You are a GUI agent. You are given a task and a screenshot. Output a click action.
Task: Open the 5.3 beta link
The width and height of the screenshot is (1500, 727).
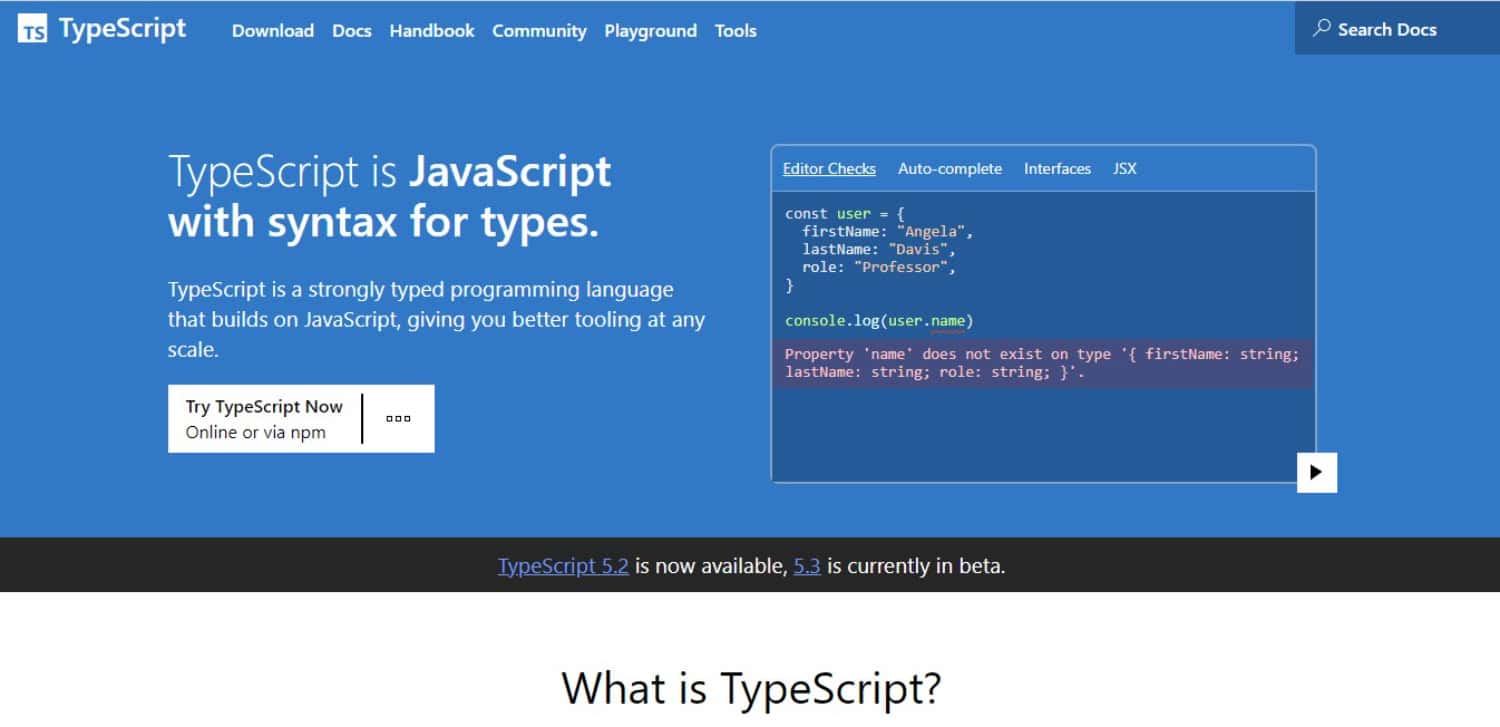coord(807,566)
